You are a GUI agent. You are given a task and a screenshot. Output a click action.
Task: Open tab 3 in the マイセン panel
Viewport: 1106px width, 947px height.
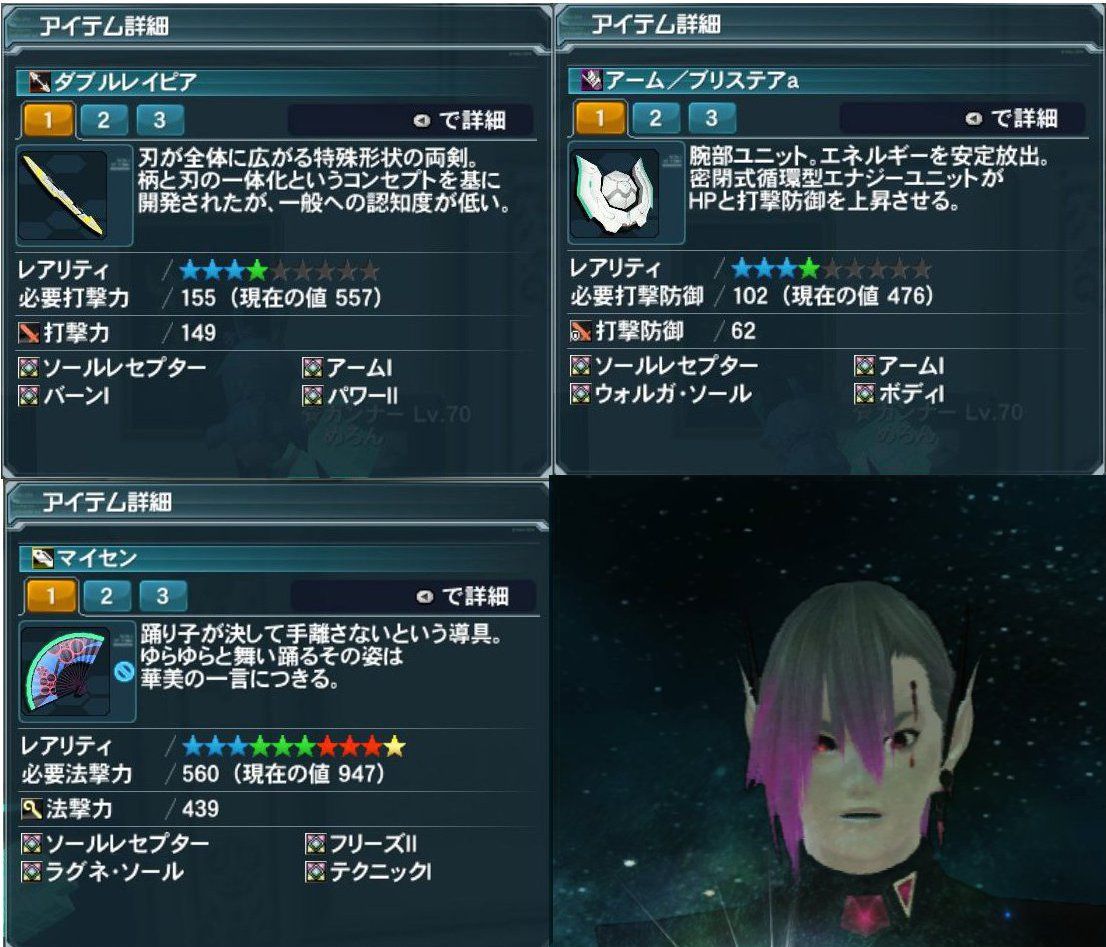coord(162,596)
